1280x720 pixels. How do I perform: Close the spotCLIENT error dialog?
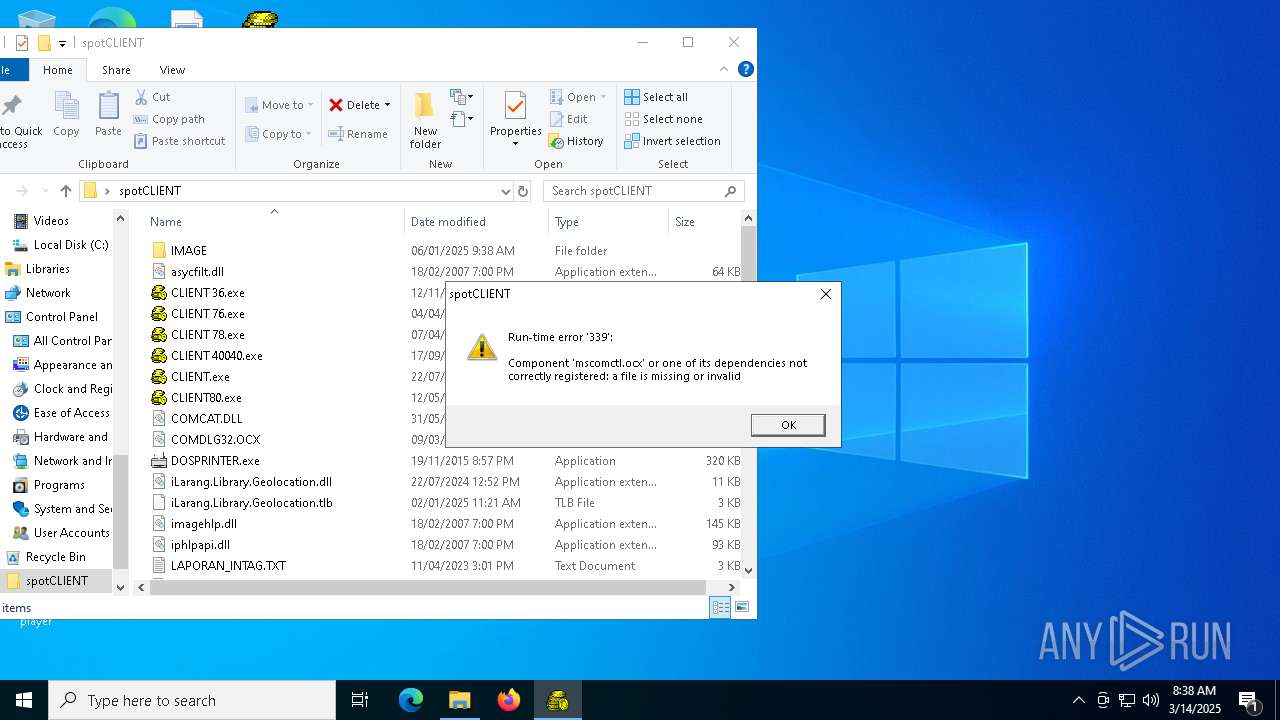(x=825, y=294)
